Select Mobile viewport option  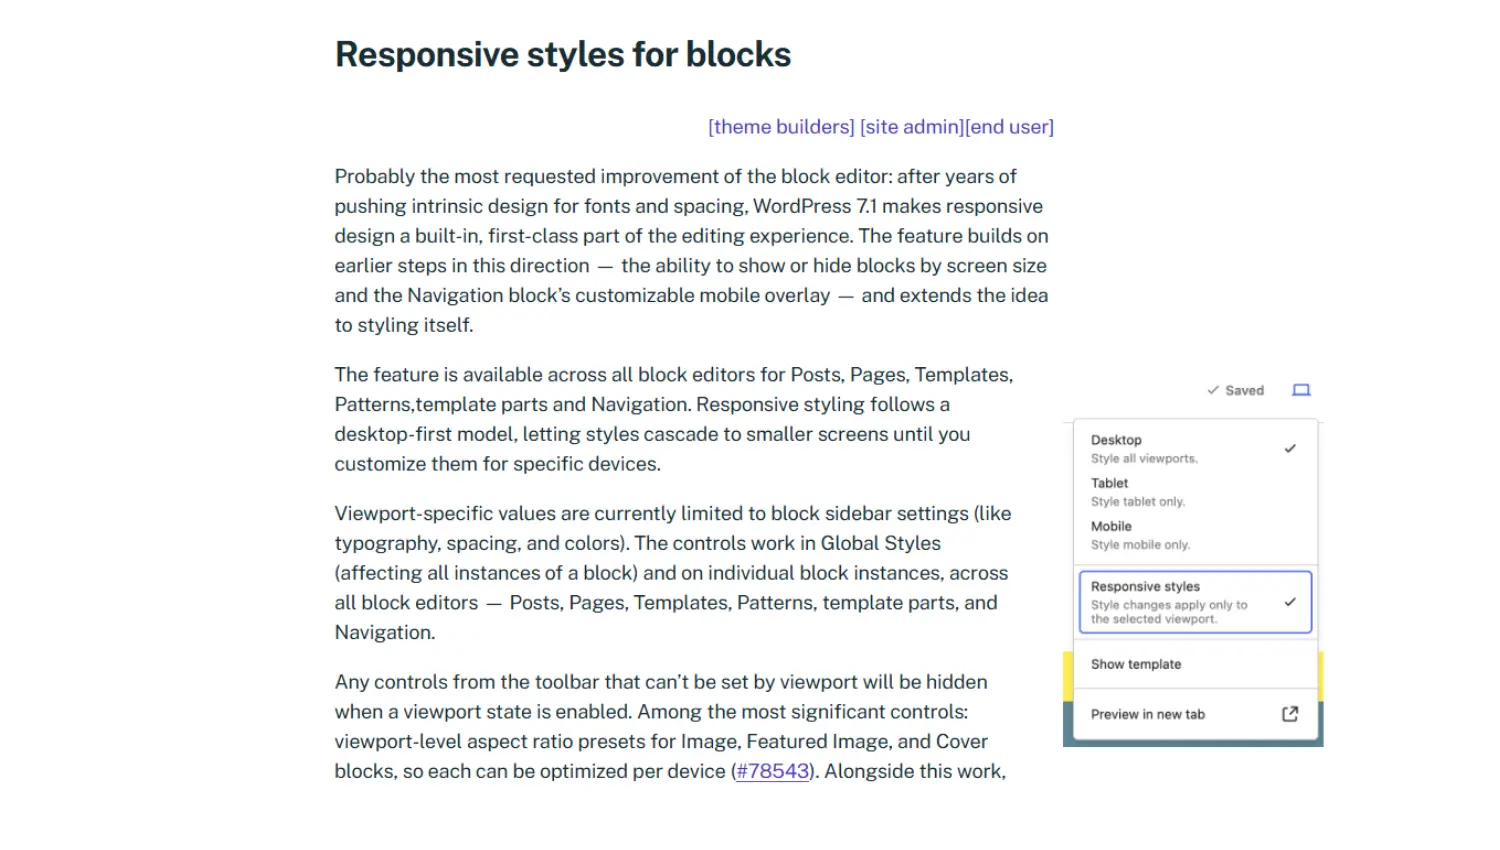[1195, 534]
